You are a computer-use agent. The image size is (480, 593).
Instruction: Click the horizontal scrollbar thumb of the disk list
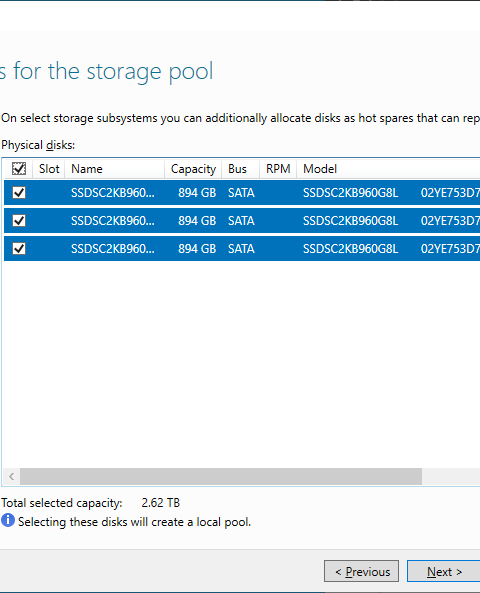point(221,476)
